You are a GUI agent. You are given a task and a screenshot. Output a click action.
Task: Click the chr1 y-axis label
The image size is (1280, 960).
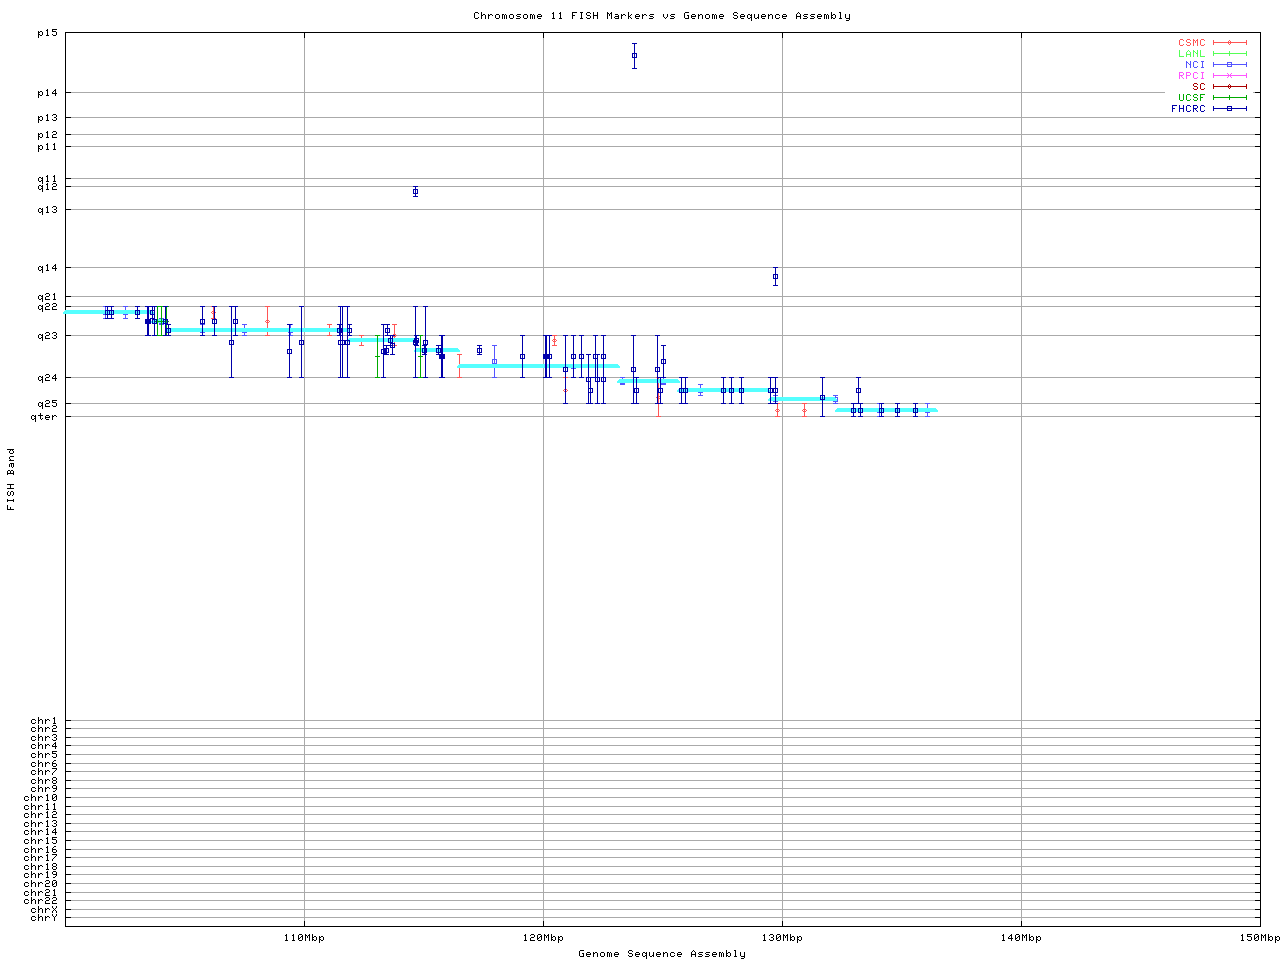click(x=44, y=721)
